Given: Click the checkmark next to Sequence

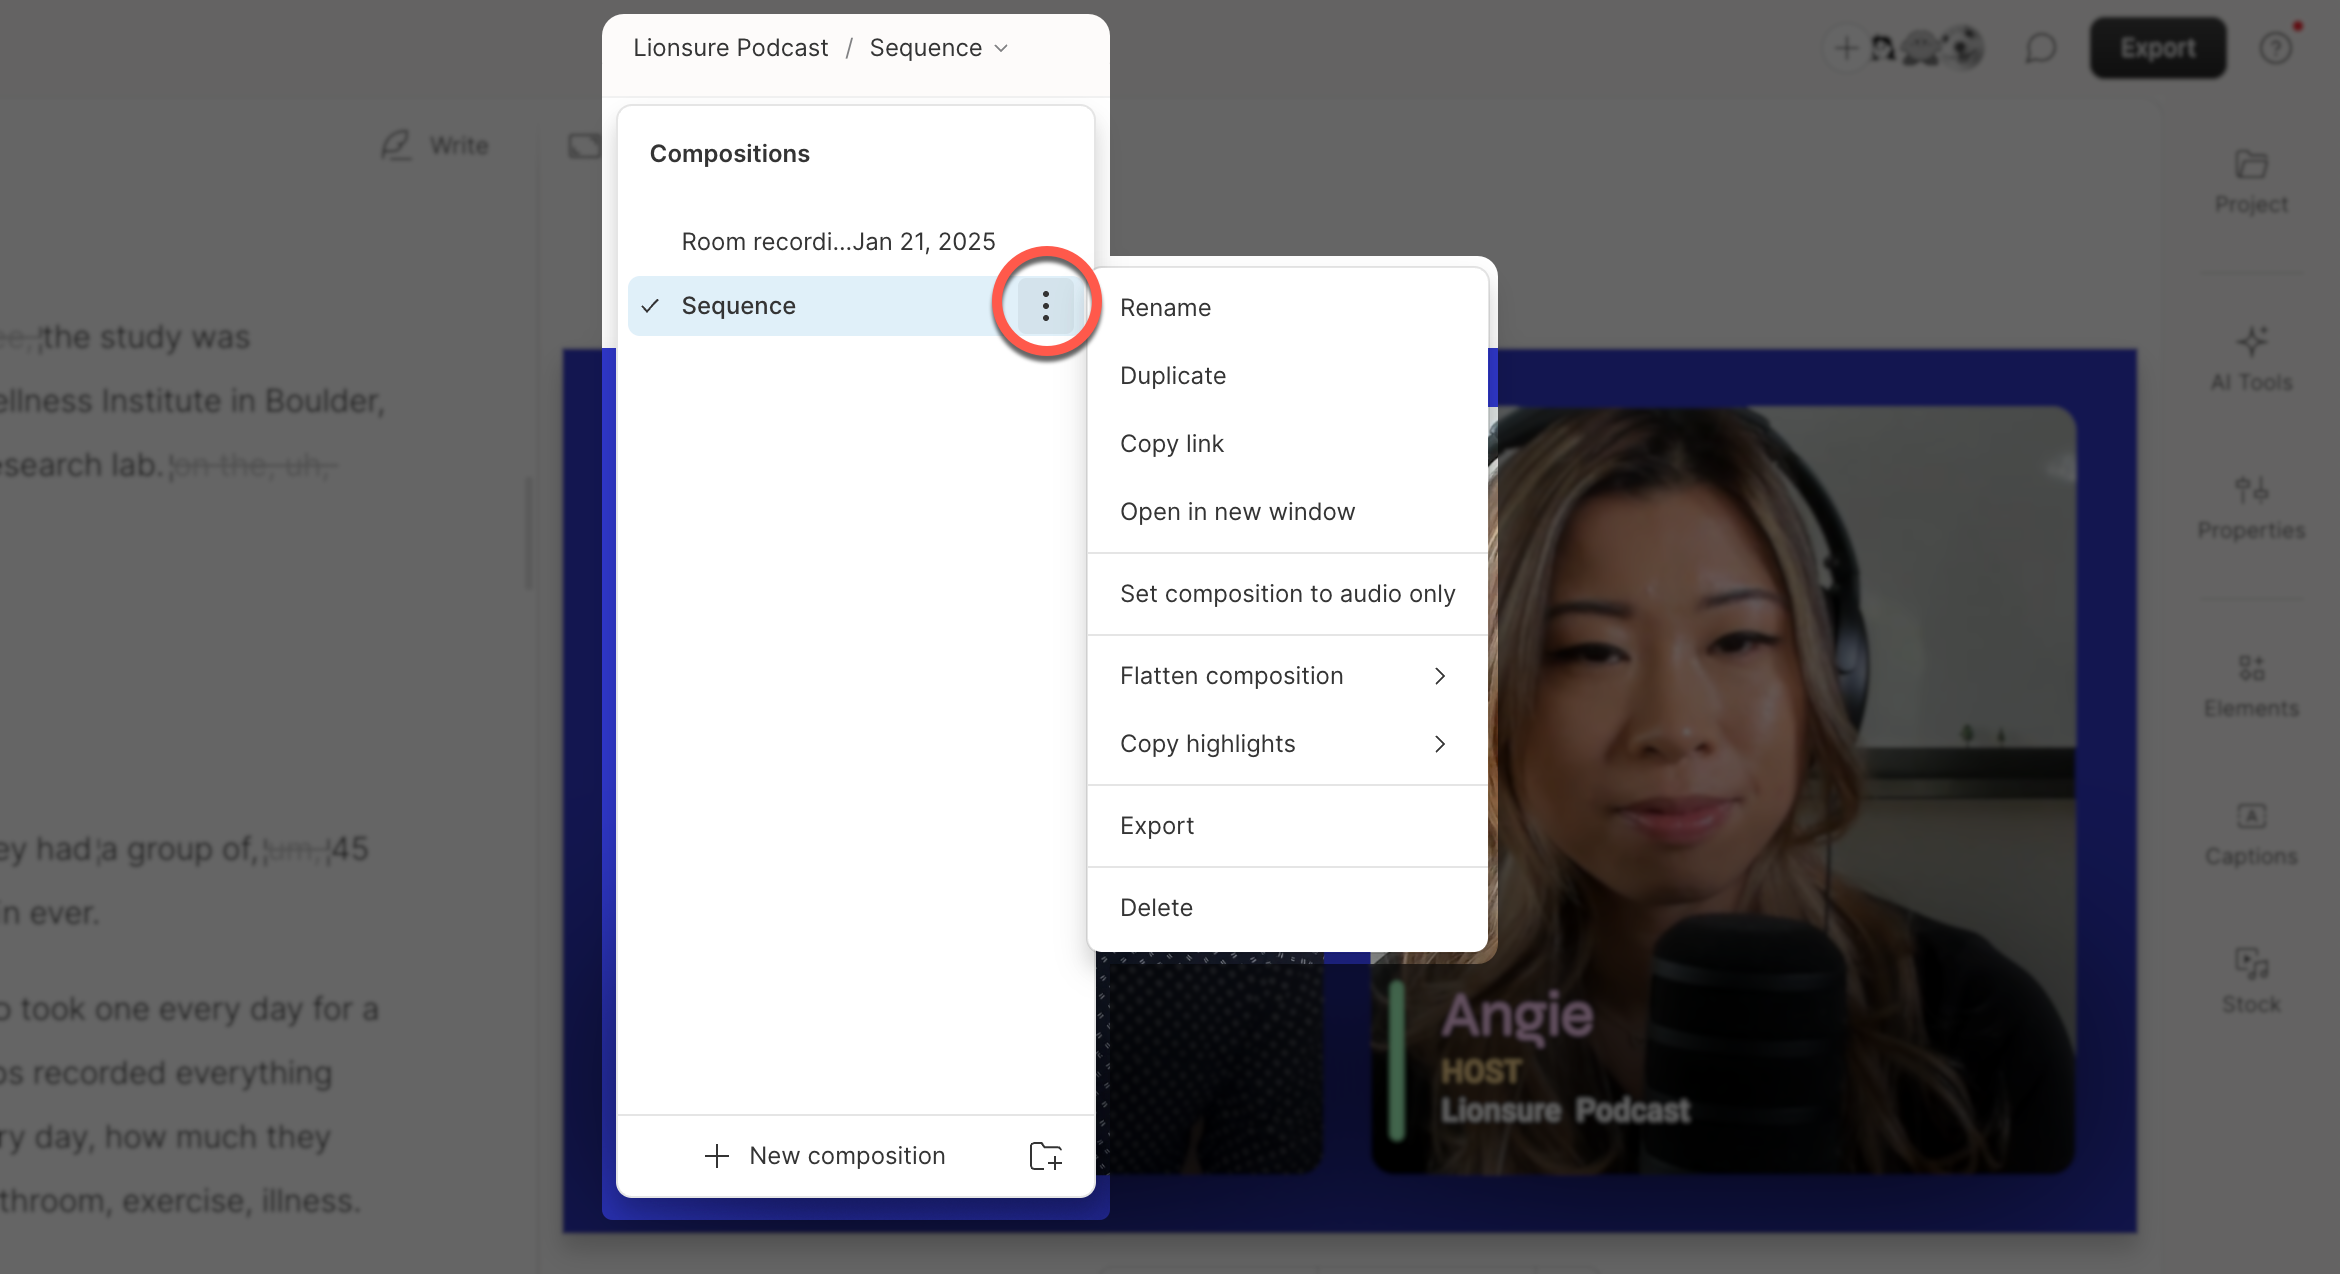Looking at the screenshot, I should tap(651, 305).
